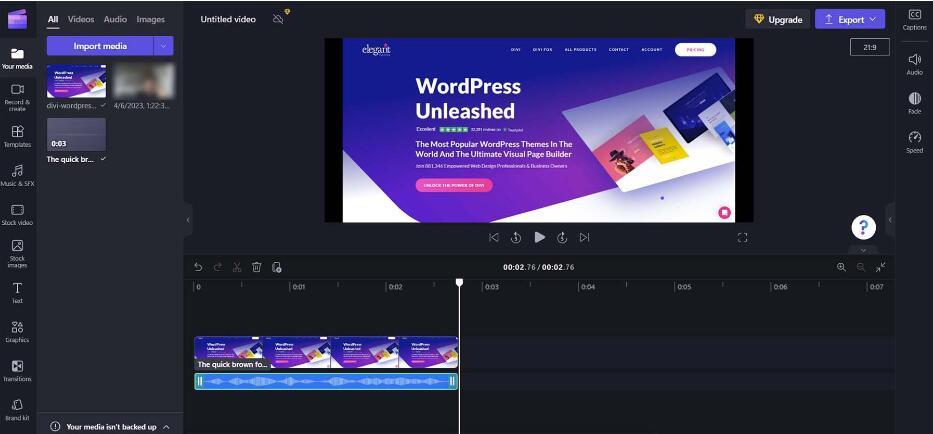Image resolution: width=933 pixels, height=434 pixels.
Task: Select the divi-wordpress media thumbnail
Action: point(76,82)
